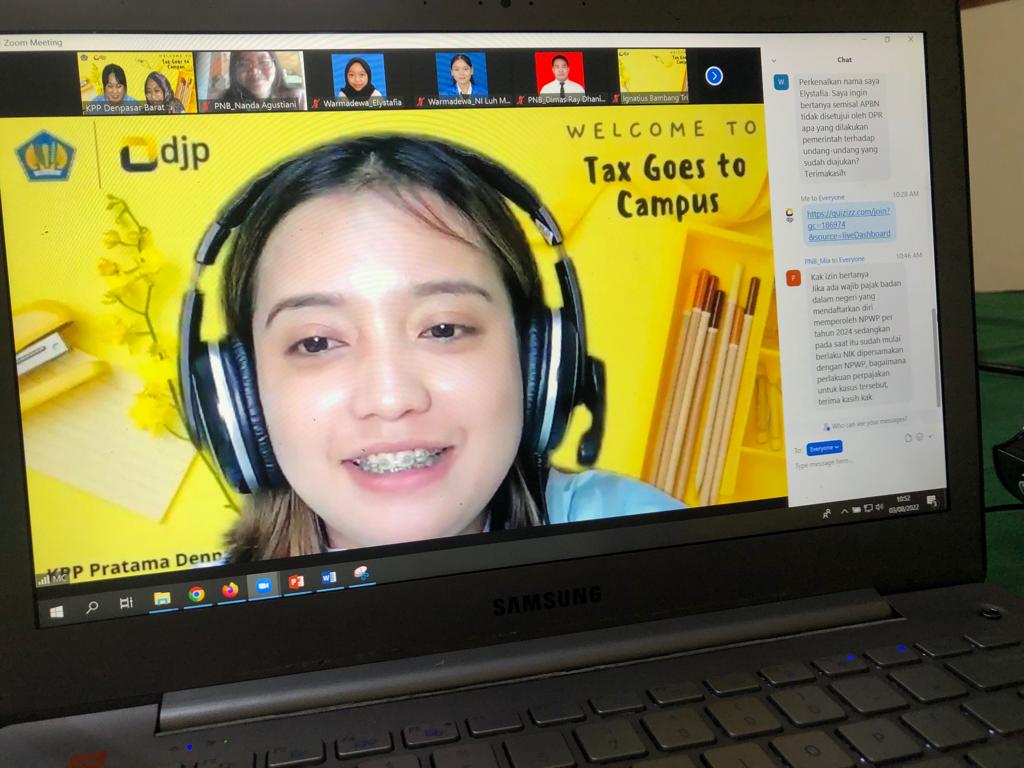Image resolution: width=1024 pixels, height=768 pixels.
Task: Launch Google Chrome from the taskbar
Action: pyautogui.click(x=196, y=594)
